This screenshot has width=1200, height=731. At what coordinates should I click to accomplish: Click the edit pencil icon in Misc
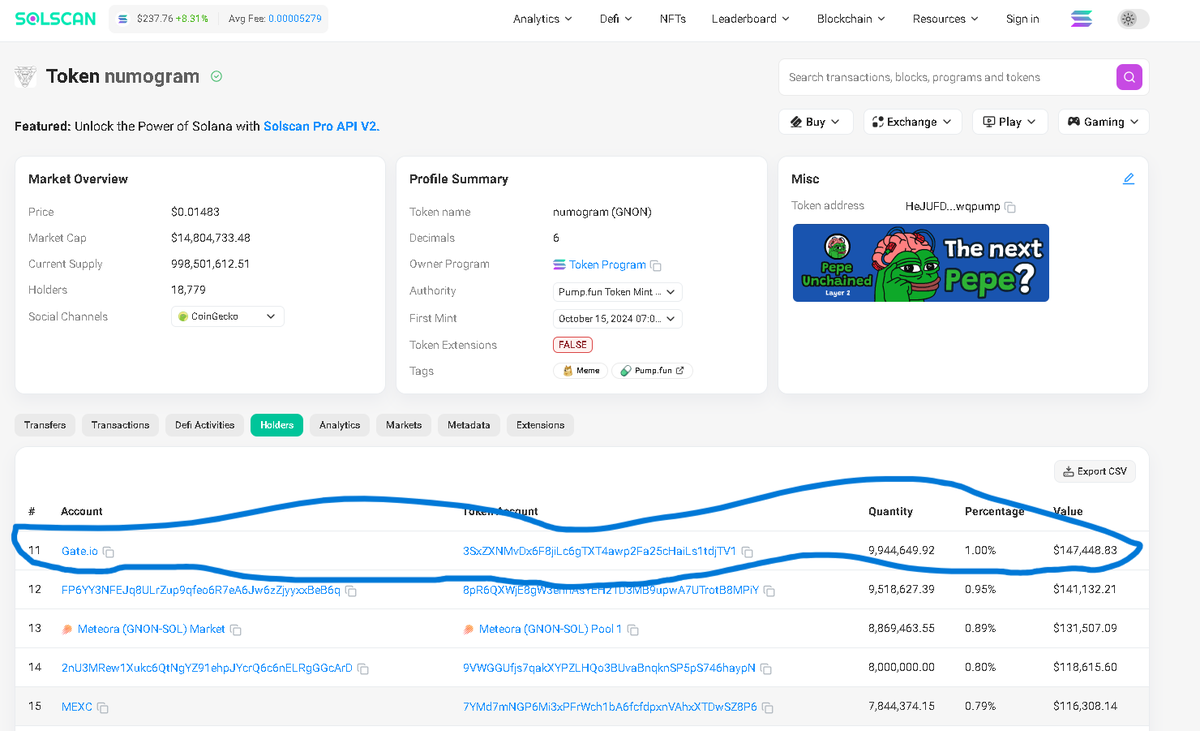click(1129, 179)
